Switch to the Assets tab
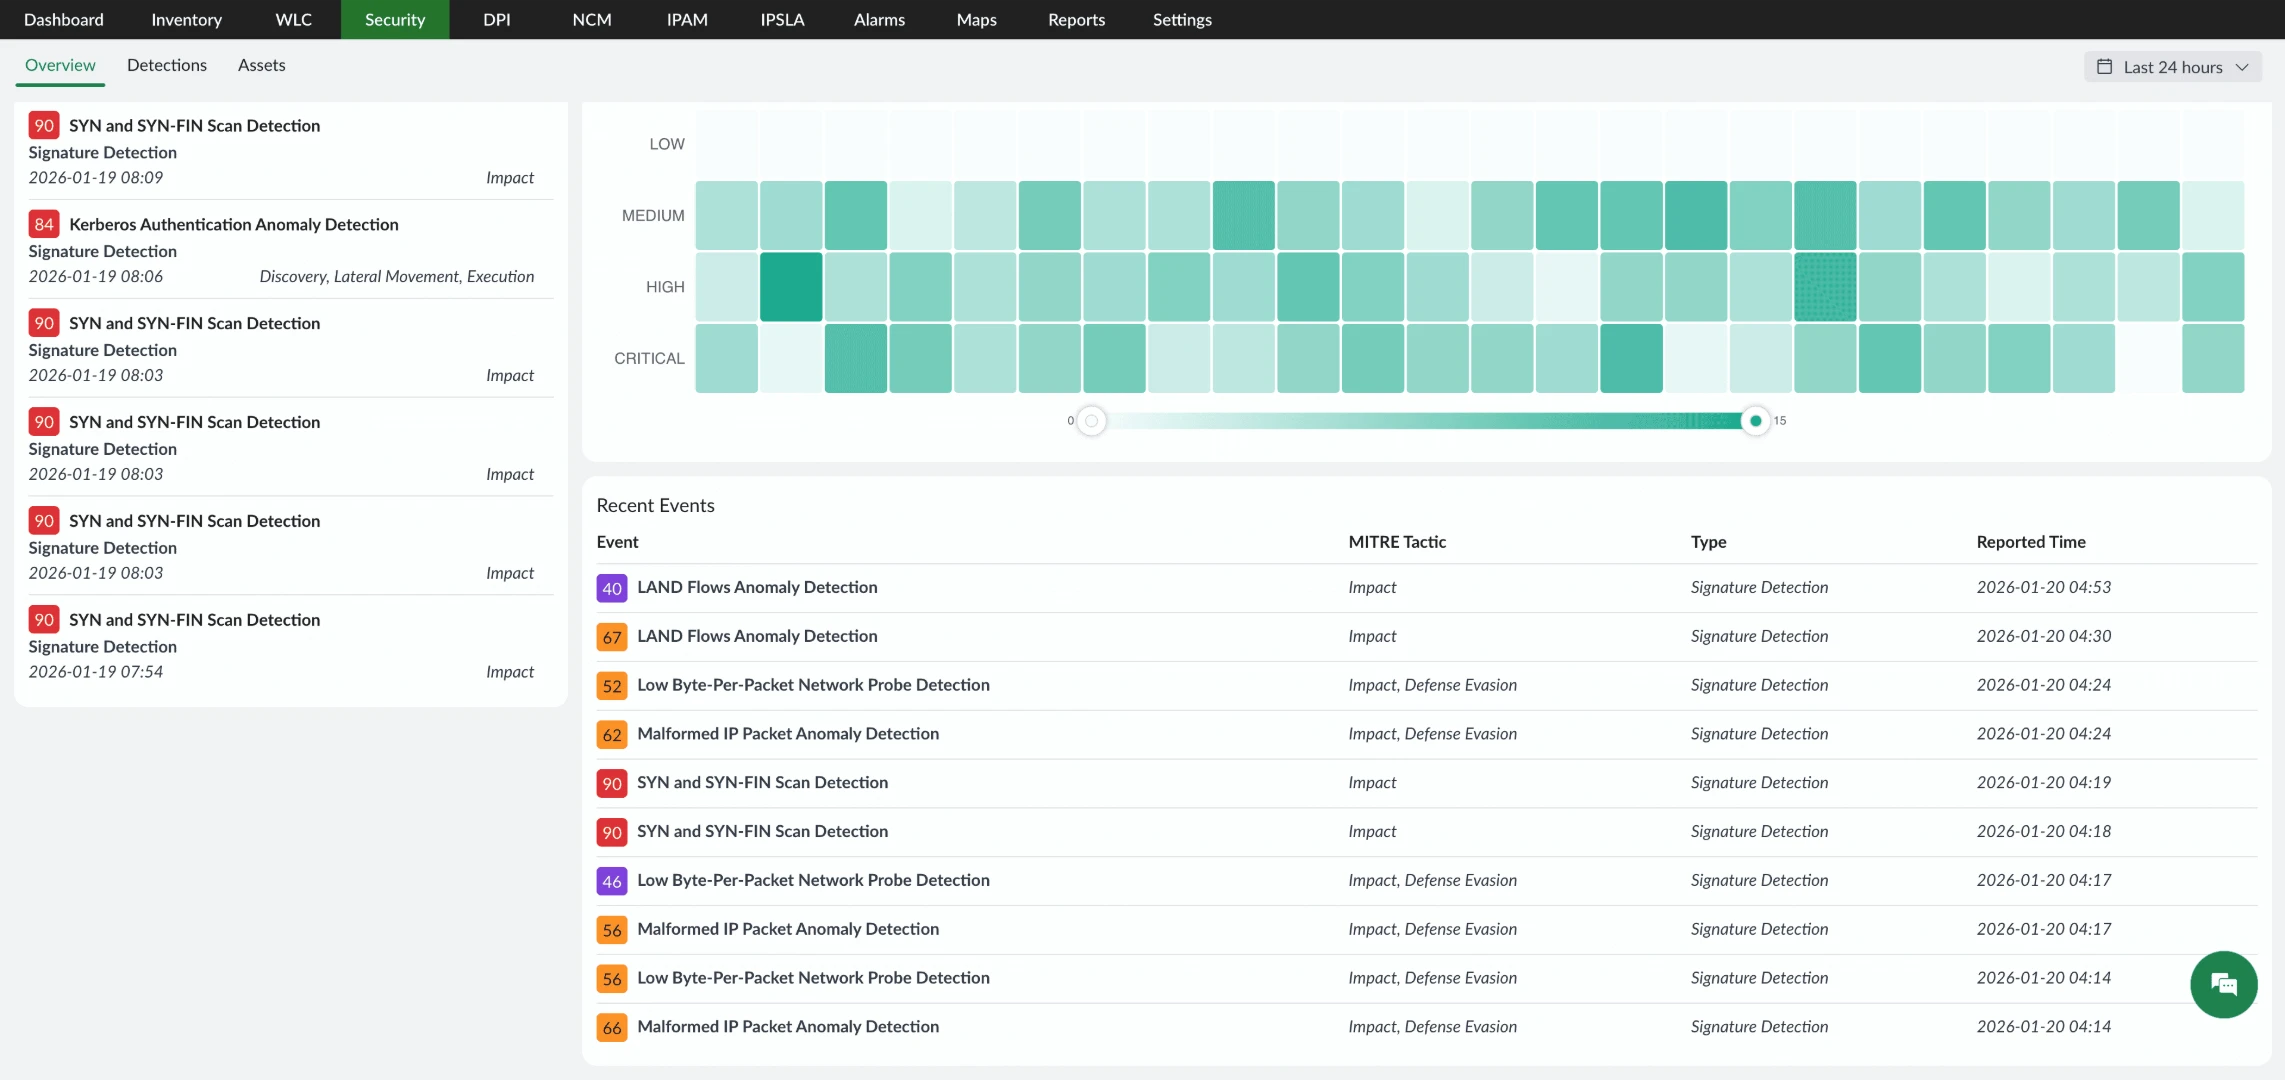This screenshot has height=1080, width=2285. tap(261, 64)
